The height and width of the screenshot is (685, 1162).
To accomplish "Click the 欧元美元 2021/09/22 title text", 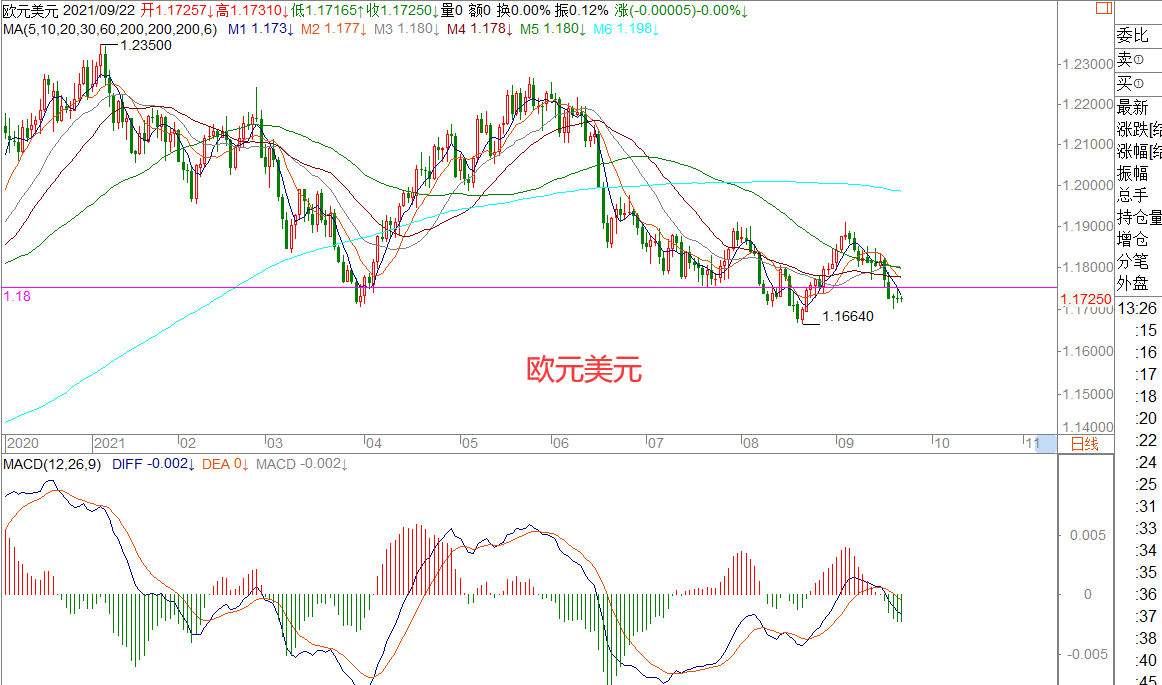I will point(69,10).
